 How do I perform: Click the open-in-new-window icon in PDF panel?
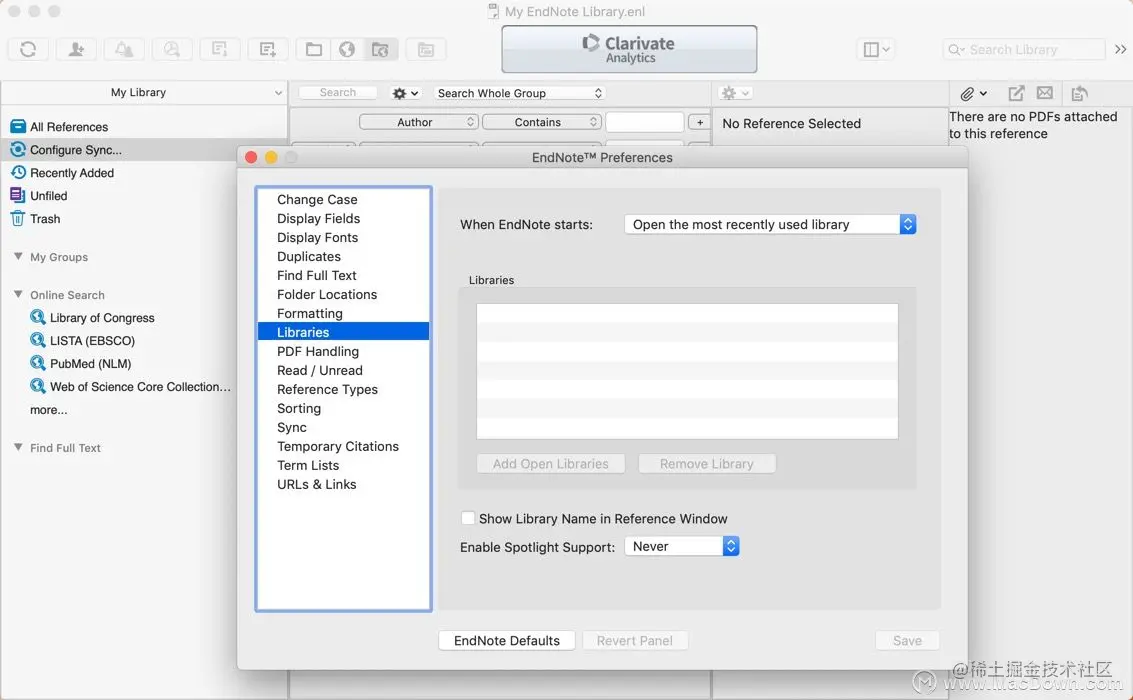1016,93
